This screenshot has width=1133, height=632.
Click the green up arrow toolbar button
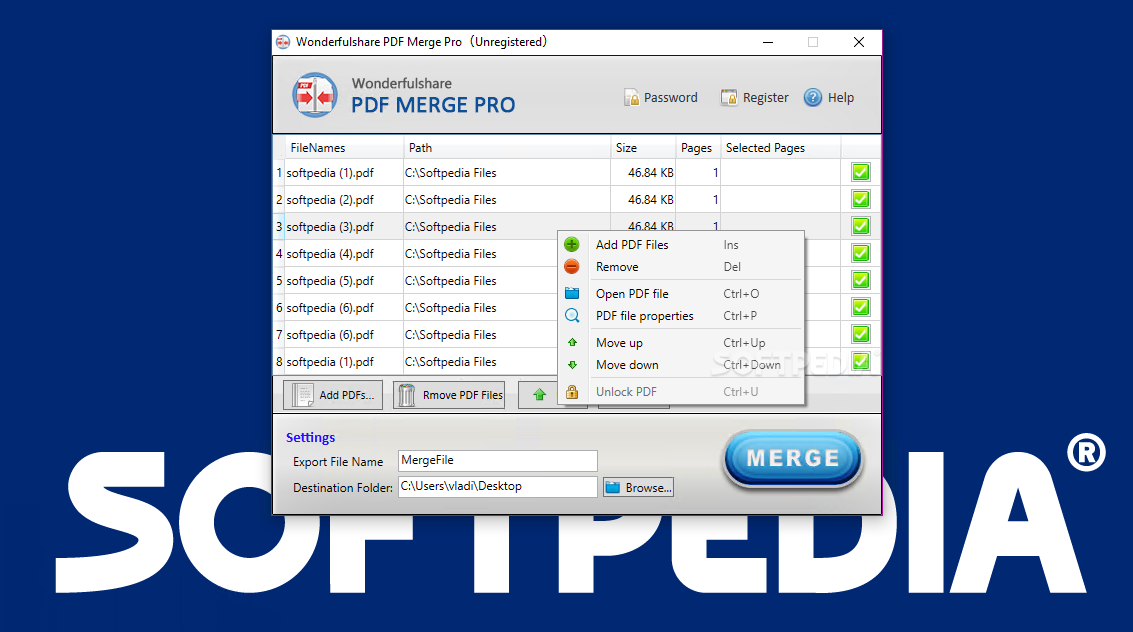click(x=539, y=394)
